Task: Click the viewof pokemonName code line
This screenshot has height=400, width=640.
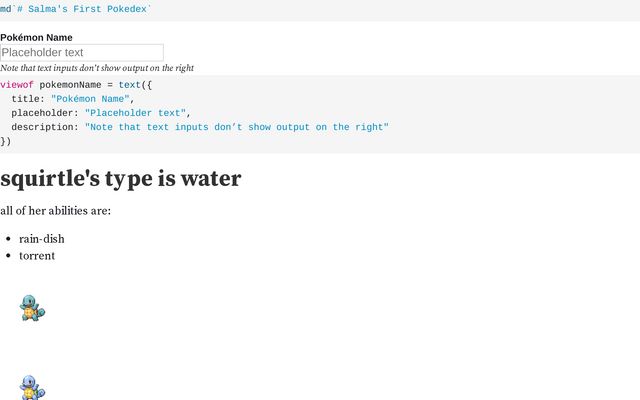Action: (x=76, y=85)
